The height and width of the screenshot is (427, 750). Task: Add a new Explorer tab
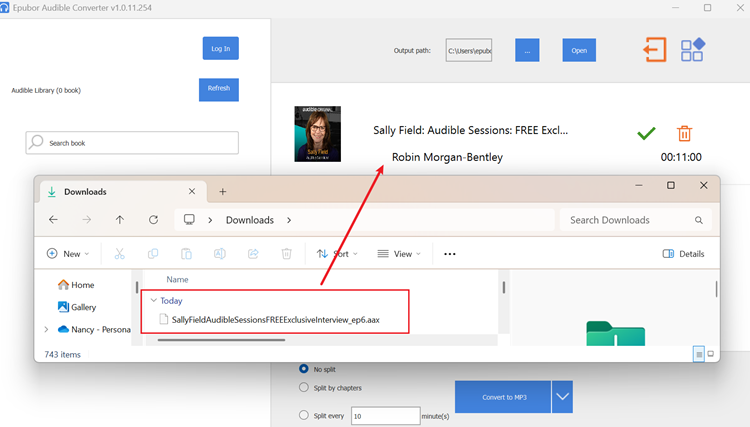[x=222, y=192]
